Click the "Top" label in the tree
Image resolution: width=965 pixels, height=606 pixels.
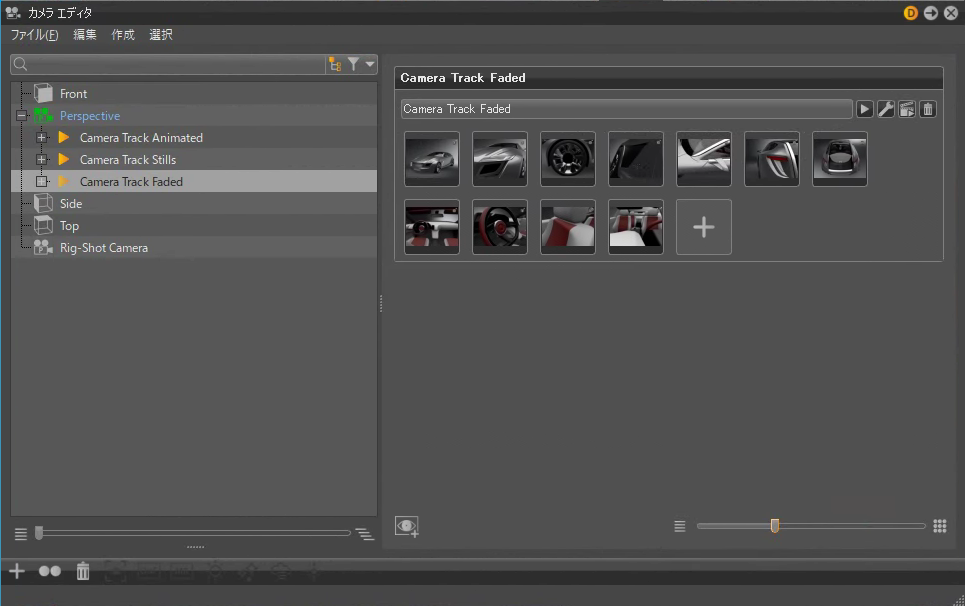(x=70, y=226)
